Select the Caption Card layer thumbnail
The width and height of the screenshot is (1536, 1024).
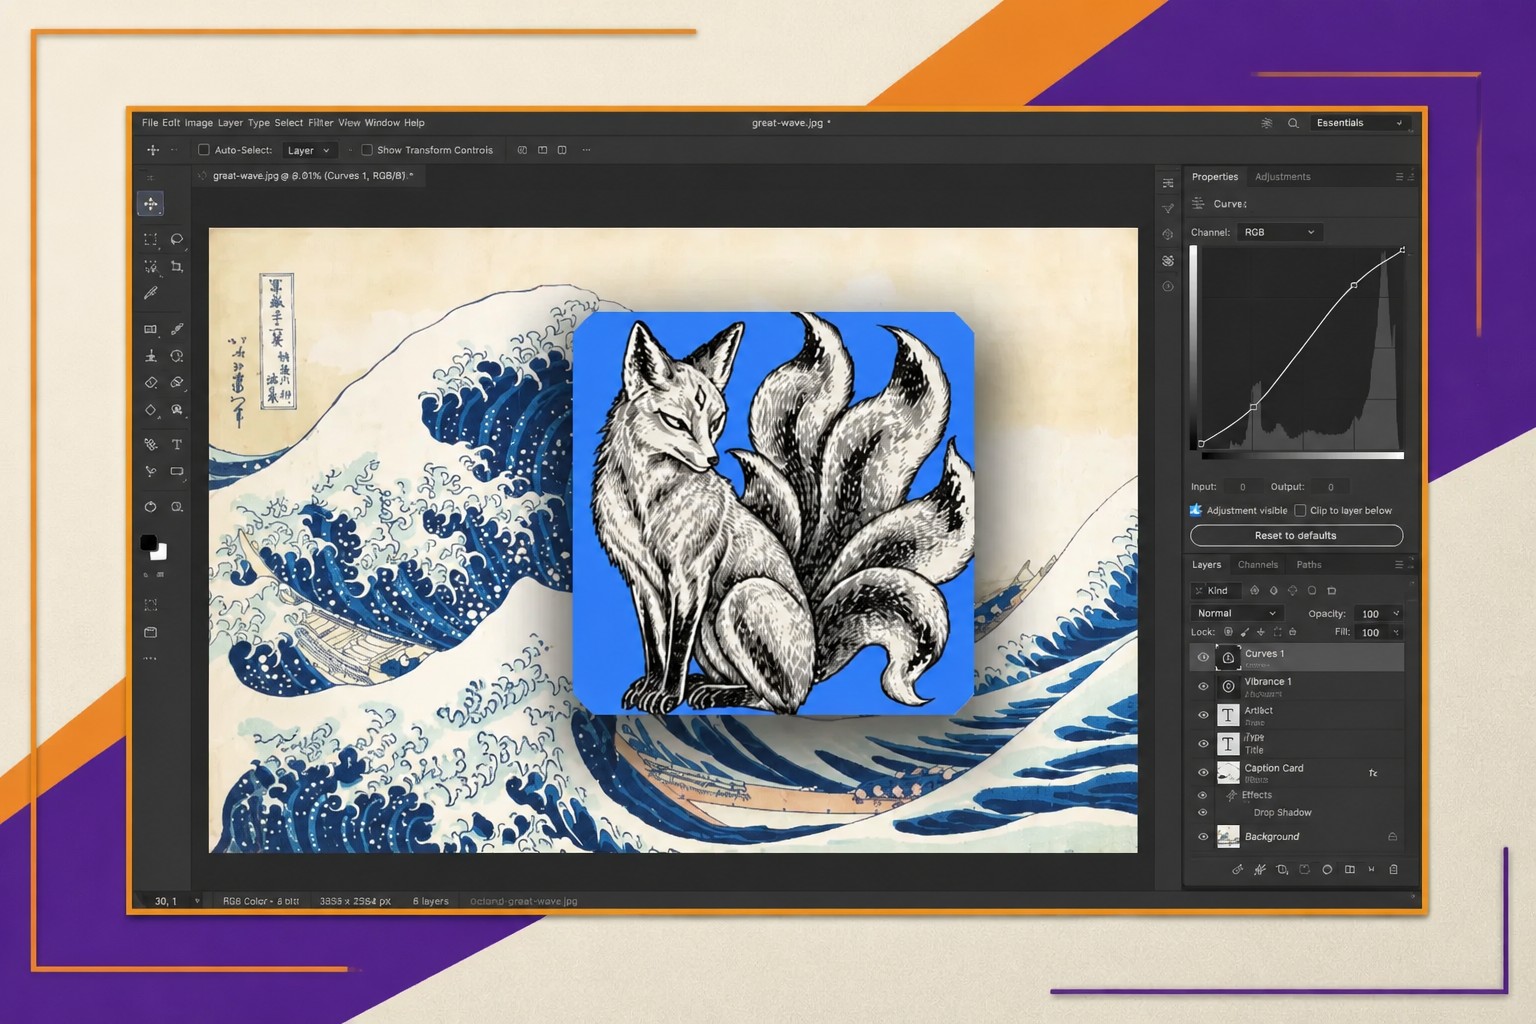pos(1228,773)
